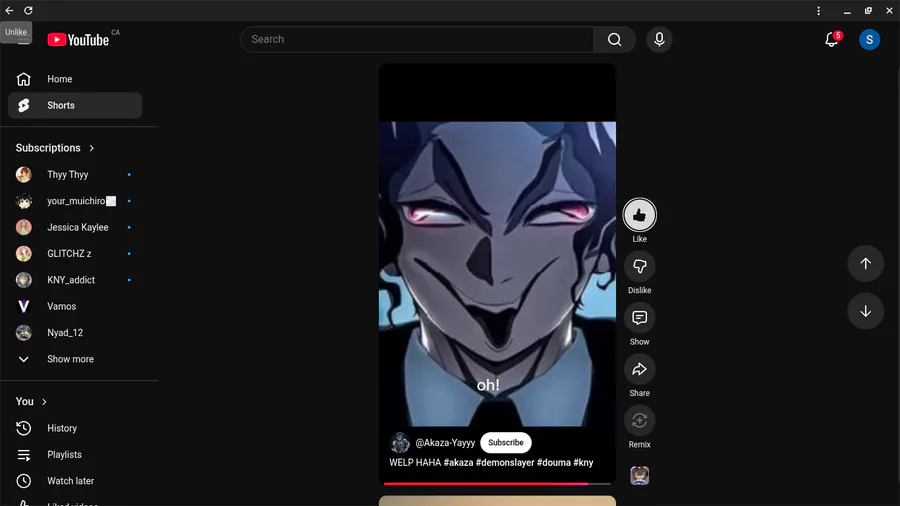Open the Nyad_12 channel
The height and width of the screenshot is (506, 900).
coord(75,333)
